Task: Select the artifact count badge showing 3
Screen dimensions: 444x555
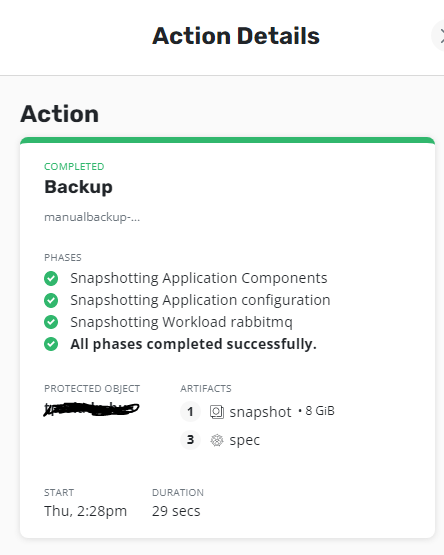Action: coord(190,440)
